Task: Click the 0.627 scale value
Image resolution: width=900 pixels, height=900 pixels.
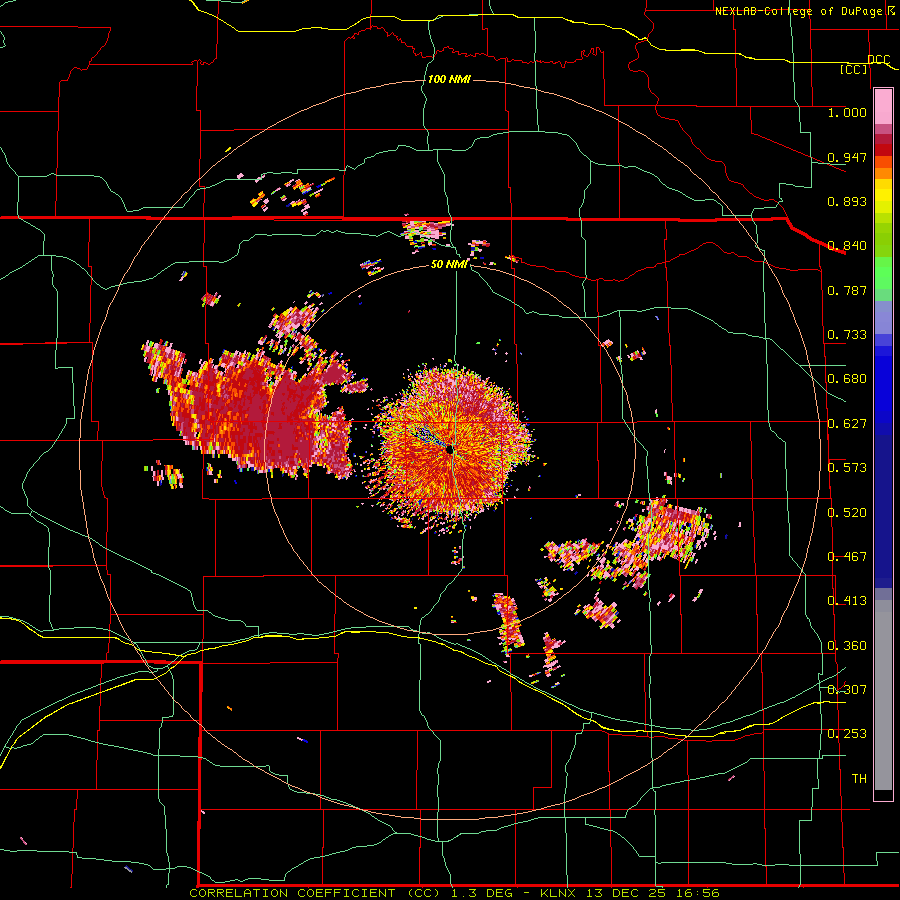Action: pos(847,424)
